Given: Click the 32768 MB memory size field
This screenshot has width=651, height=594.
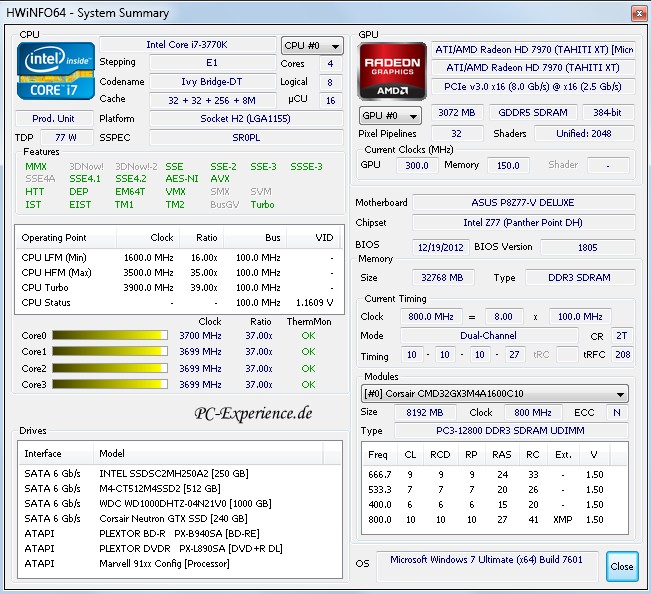Looking at the screenshot, I should click(443, 277).
